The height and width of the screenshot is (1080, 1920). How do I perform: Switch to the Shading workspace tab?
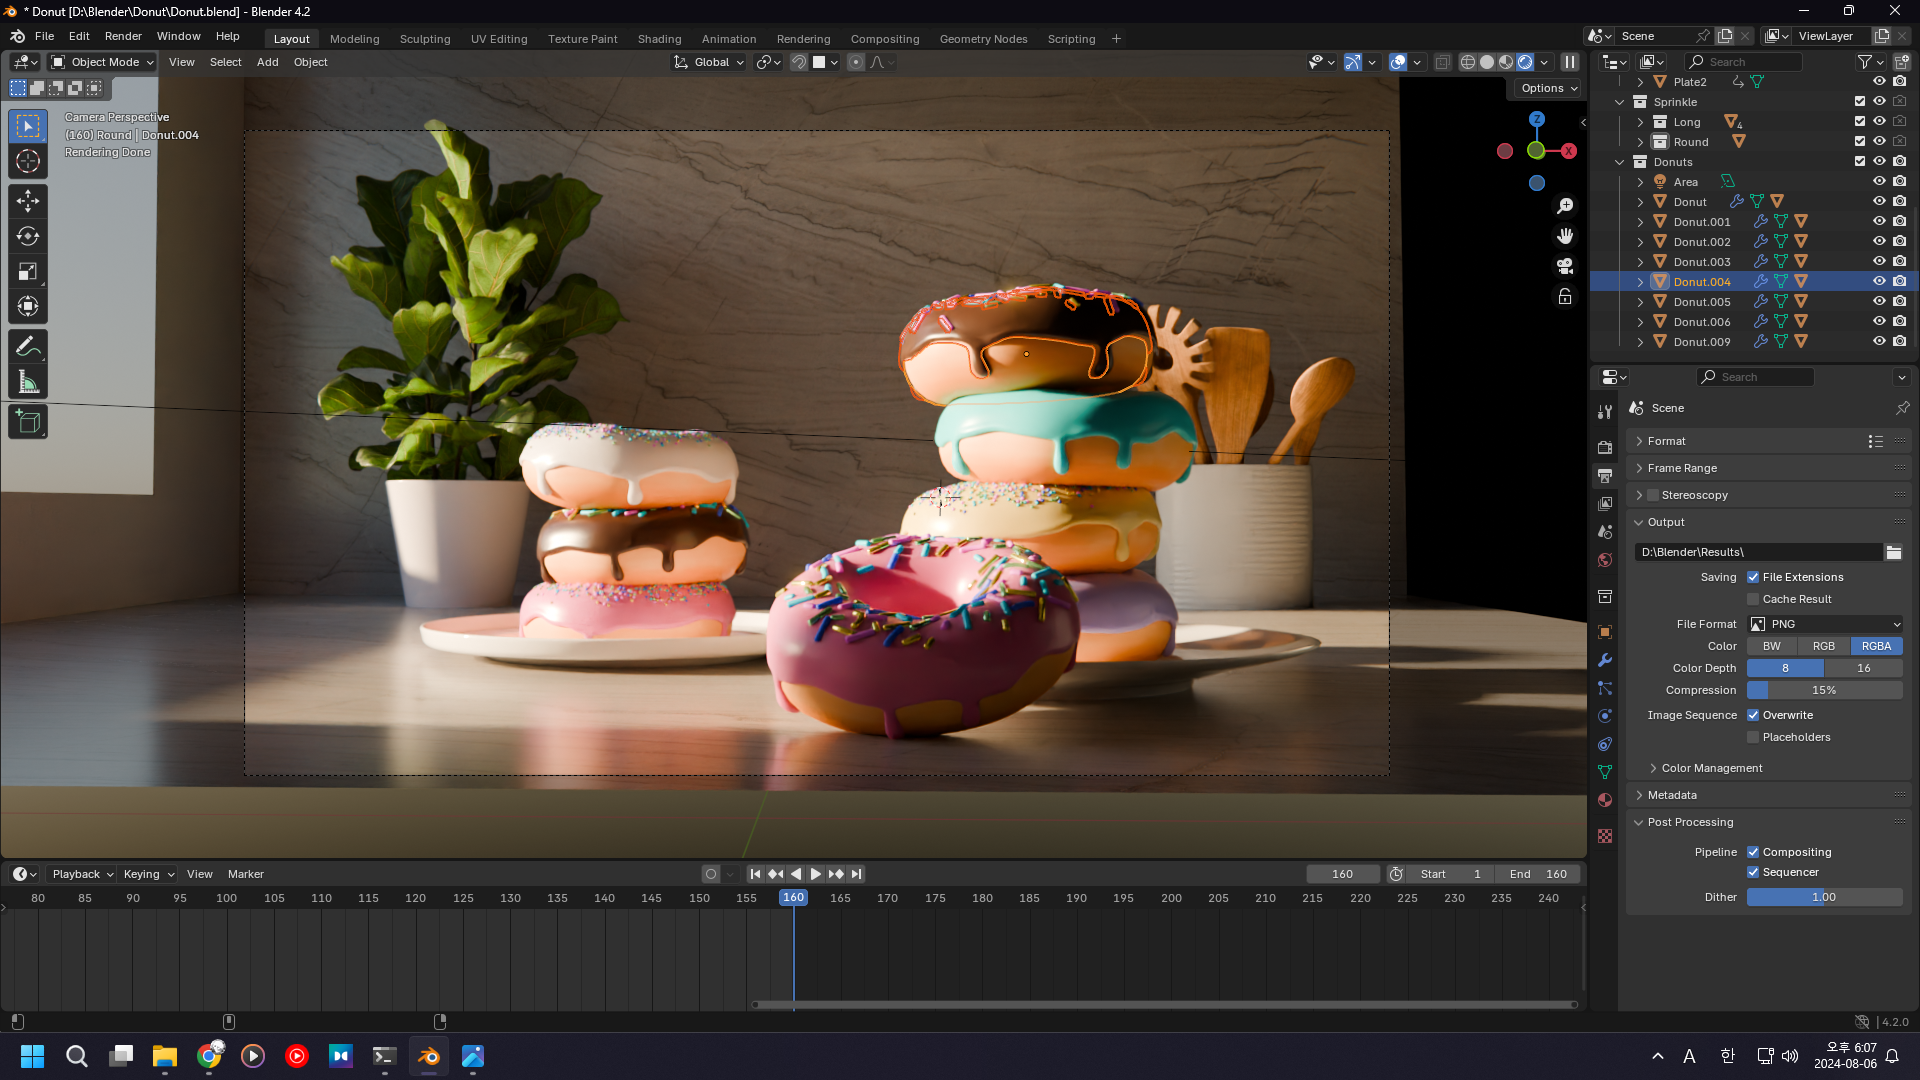tap(659, 39)
